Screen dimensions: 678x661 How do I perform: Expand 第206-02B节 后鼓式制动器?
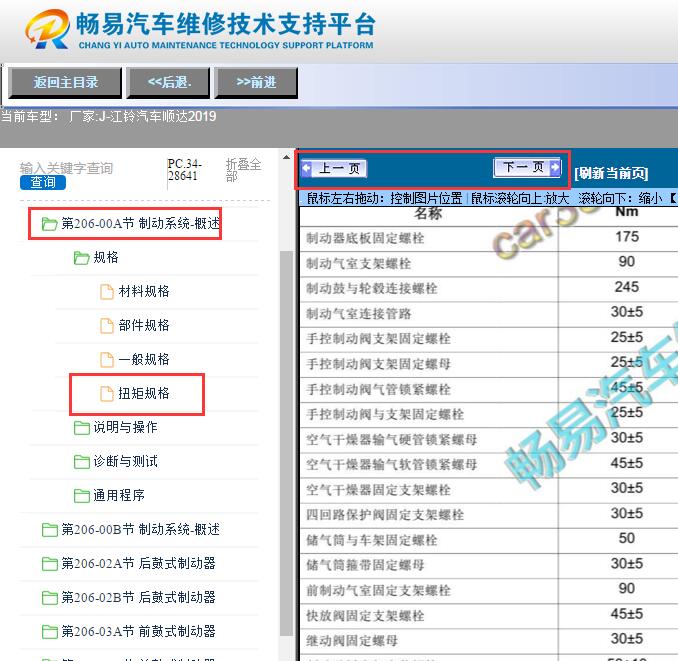[x=138, y=597]
